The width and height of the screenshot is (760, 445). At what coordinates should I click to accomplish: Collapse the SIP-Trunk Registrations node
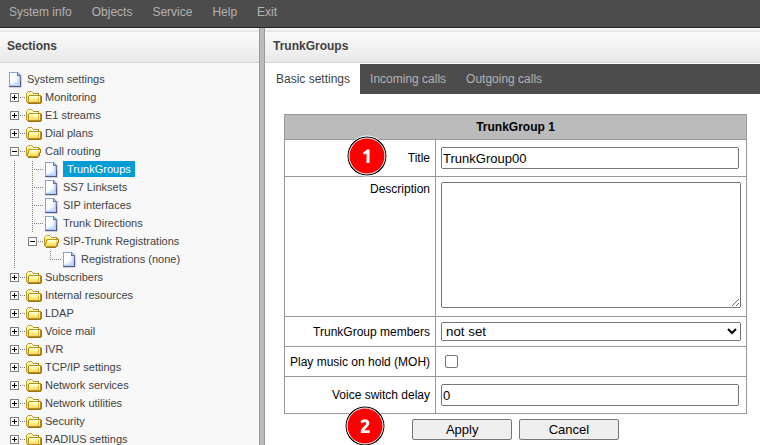tap(32, 241)
